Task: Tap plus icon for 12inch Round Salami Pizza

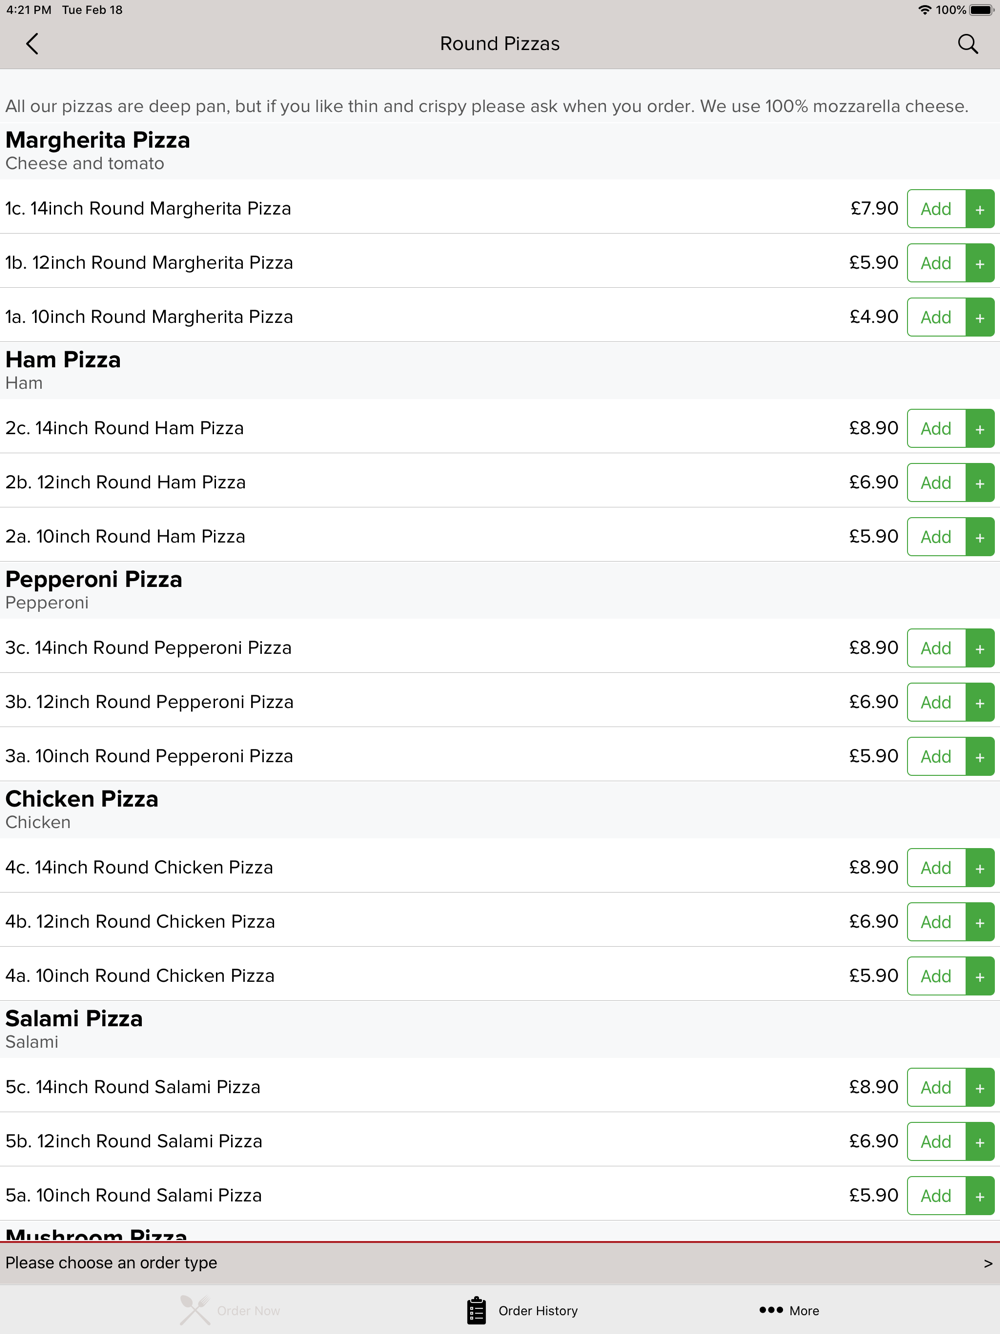Action: (980, 1142)
